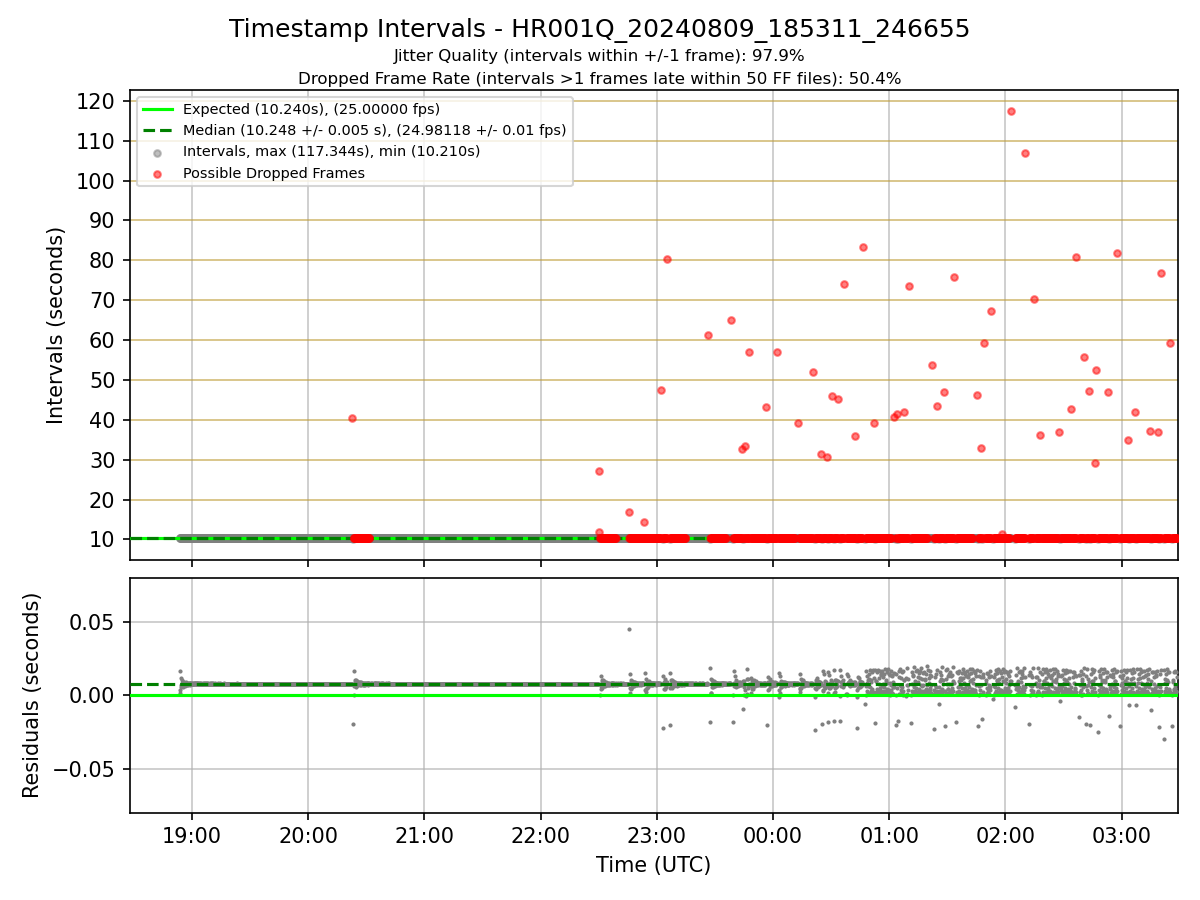Click the gray dot marker in legend

[x=159, y=152]
